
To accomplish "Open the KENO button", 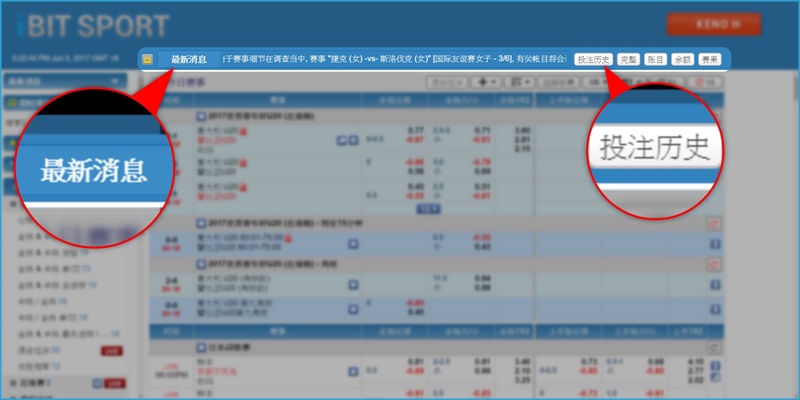I will 714,24.
